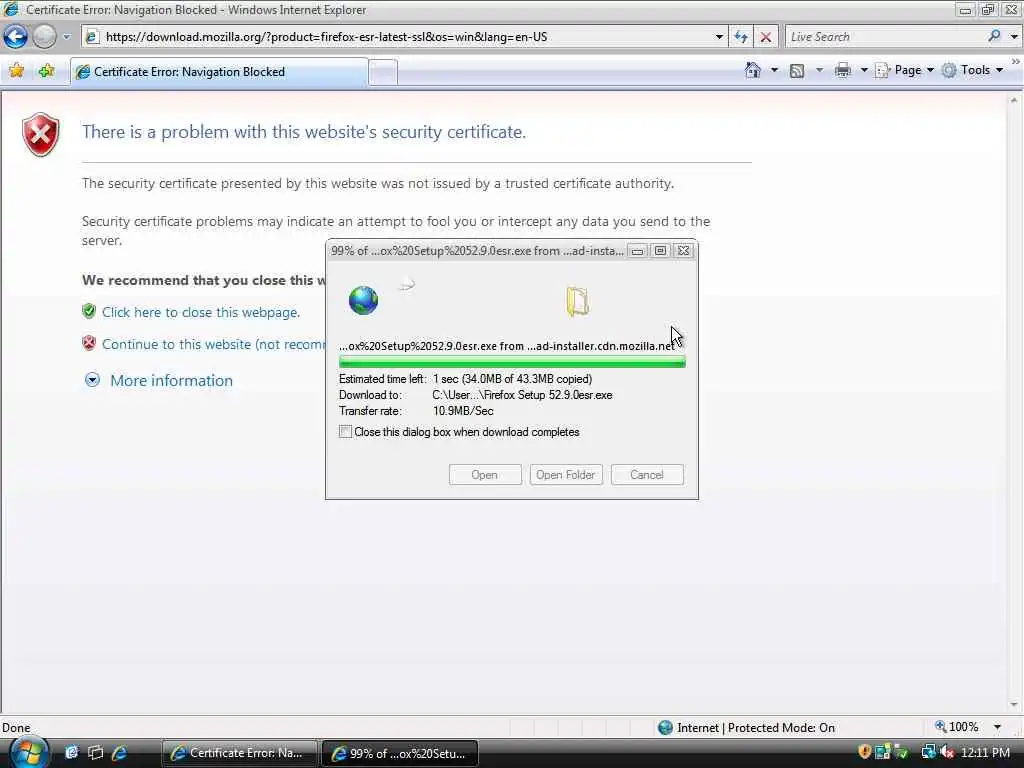
Task: Switch to '99% of ...ox%20Setu...' taskbar button
Action: click(400, 753)
